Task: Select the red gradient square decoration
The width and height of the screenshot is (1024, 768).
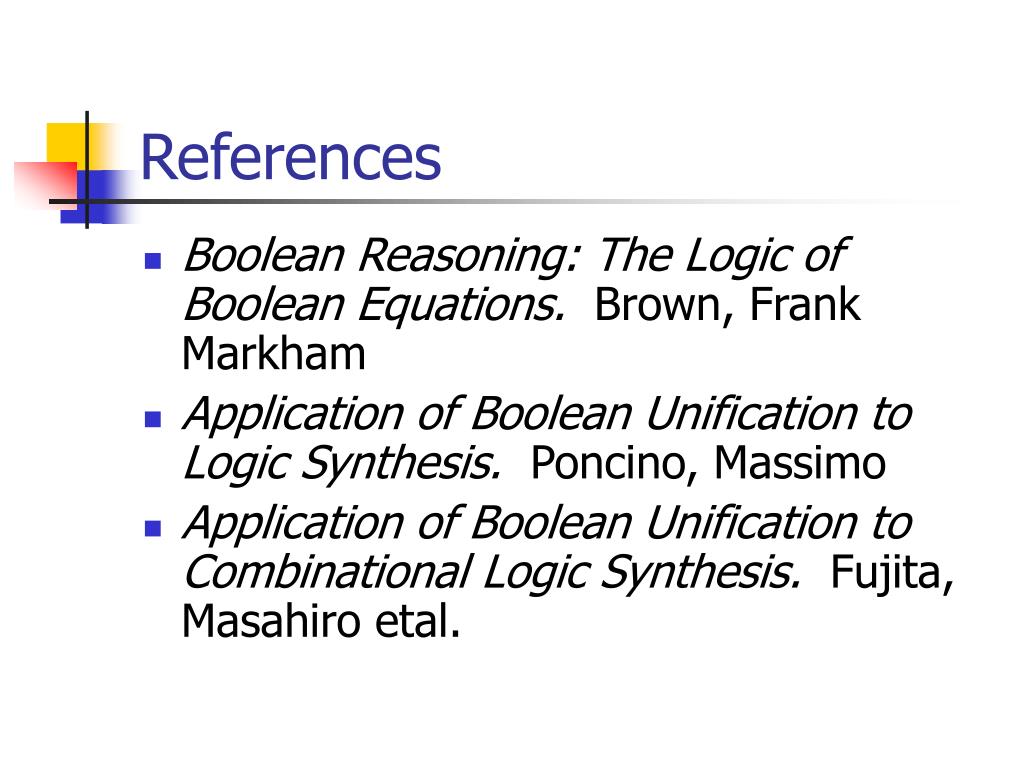Action: click(46, 185)
